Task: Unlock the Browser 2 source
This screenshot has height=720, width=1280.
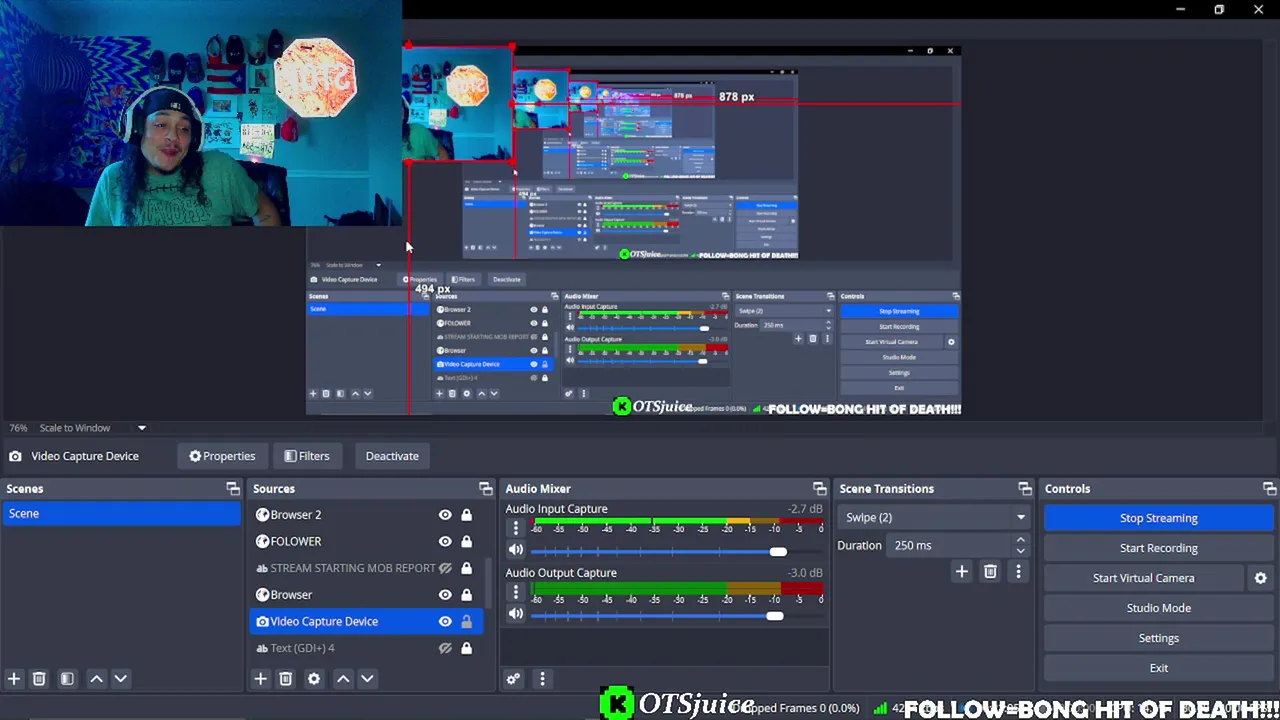Action: (x=466, y=515)
